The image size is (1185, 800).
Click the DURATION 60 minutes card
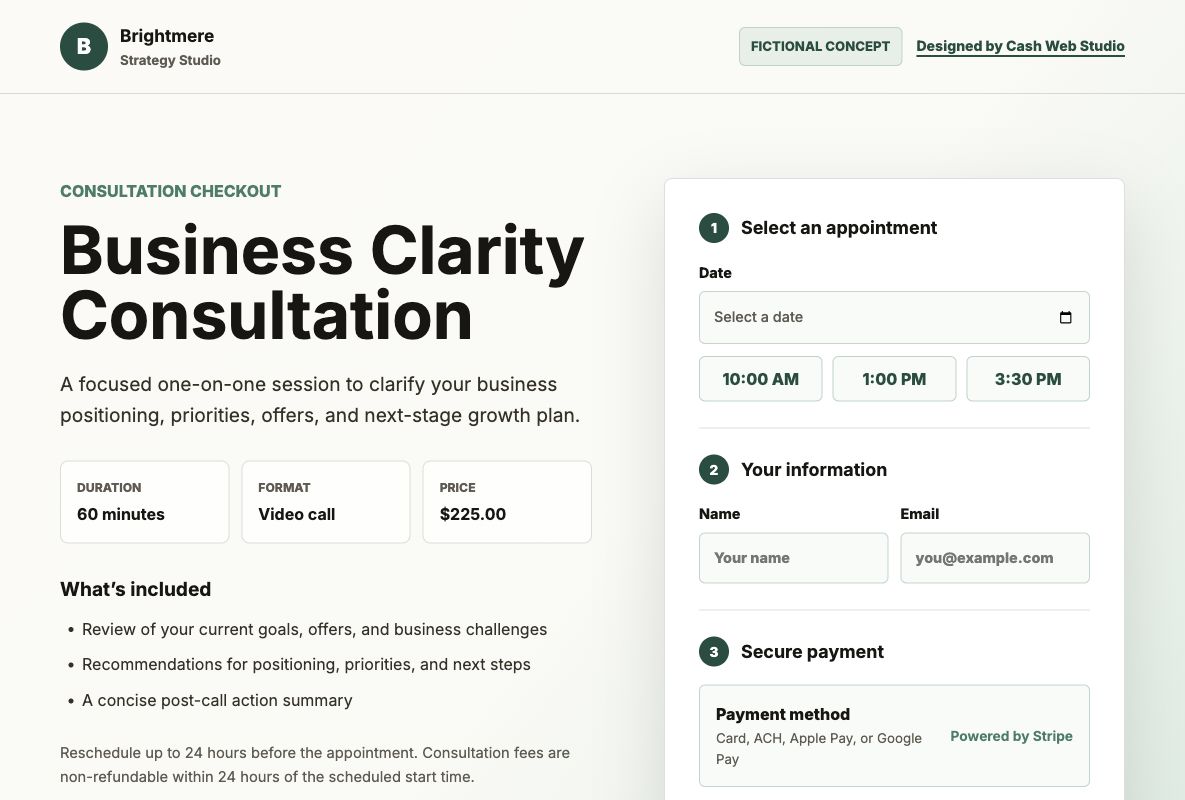point(144,502)
